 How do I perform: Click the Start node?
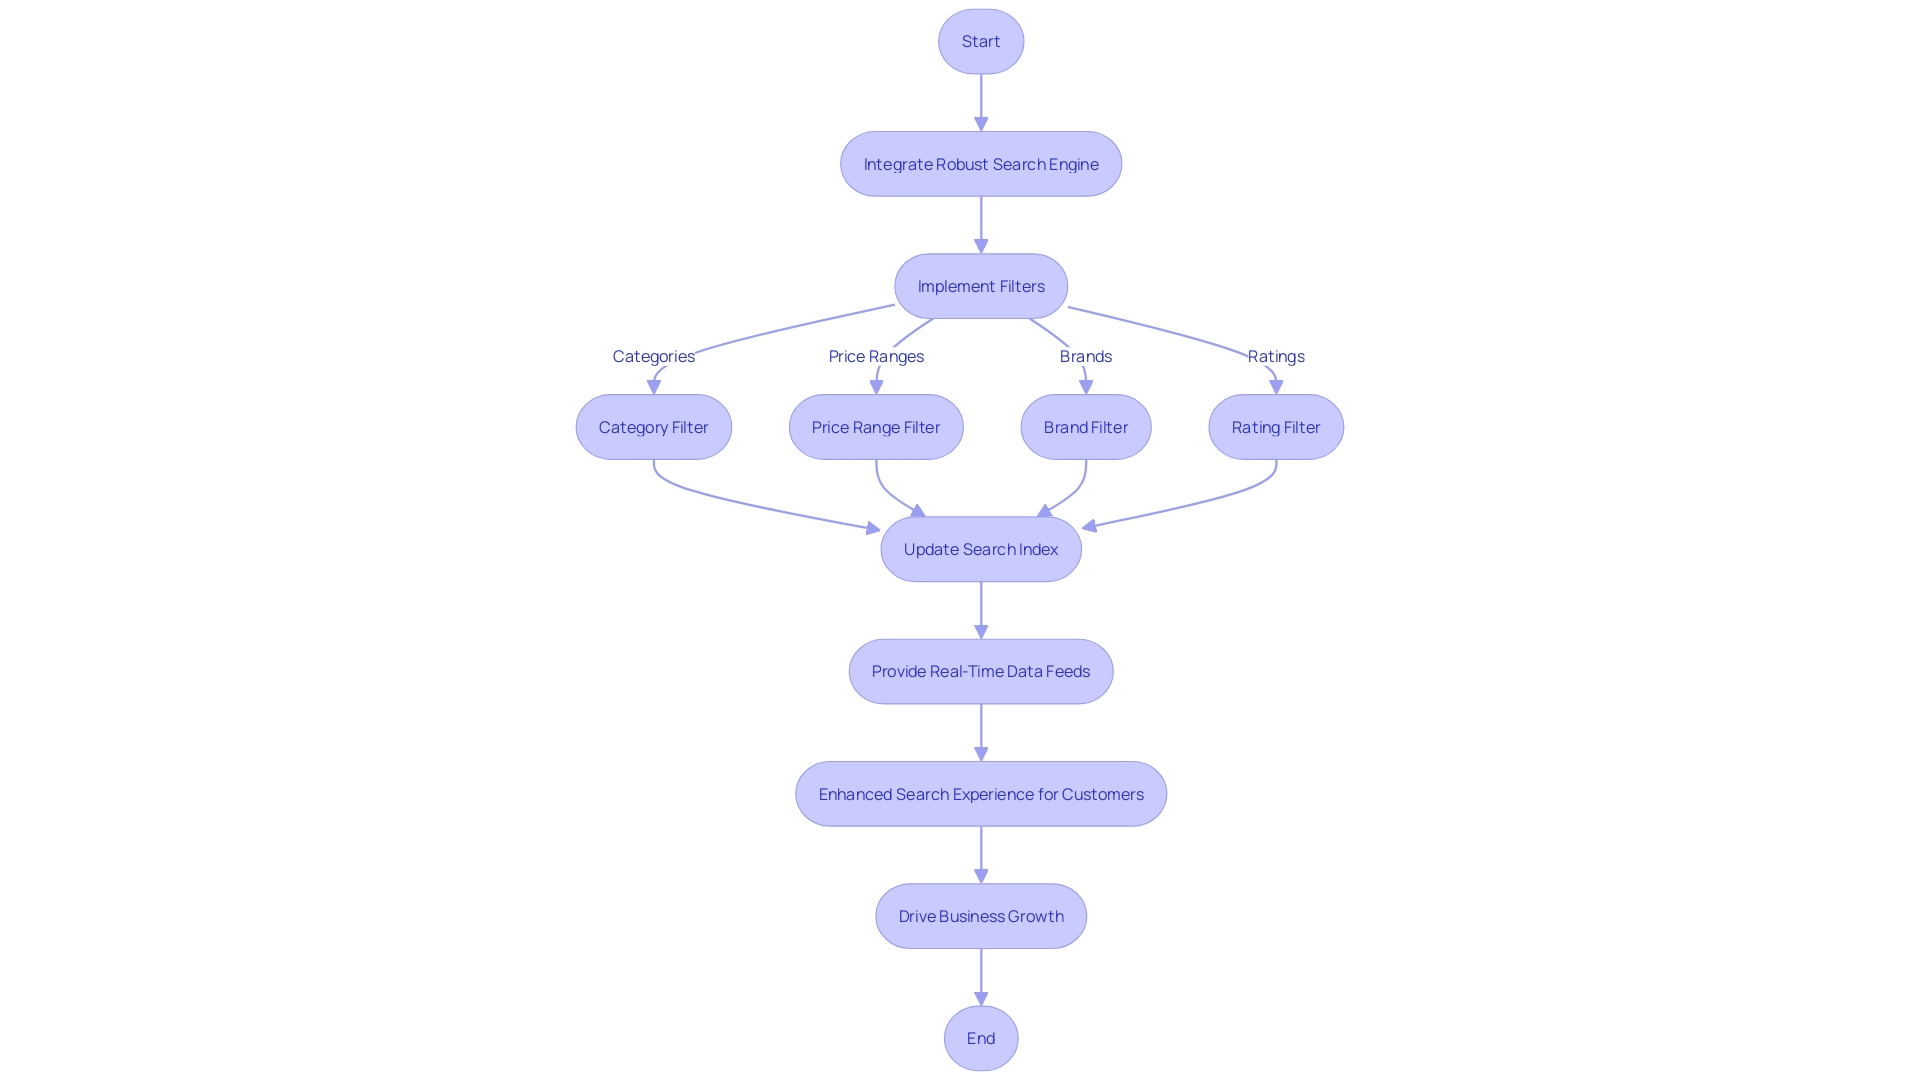coord(982,41)
